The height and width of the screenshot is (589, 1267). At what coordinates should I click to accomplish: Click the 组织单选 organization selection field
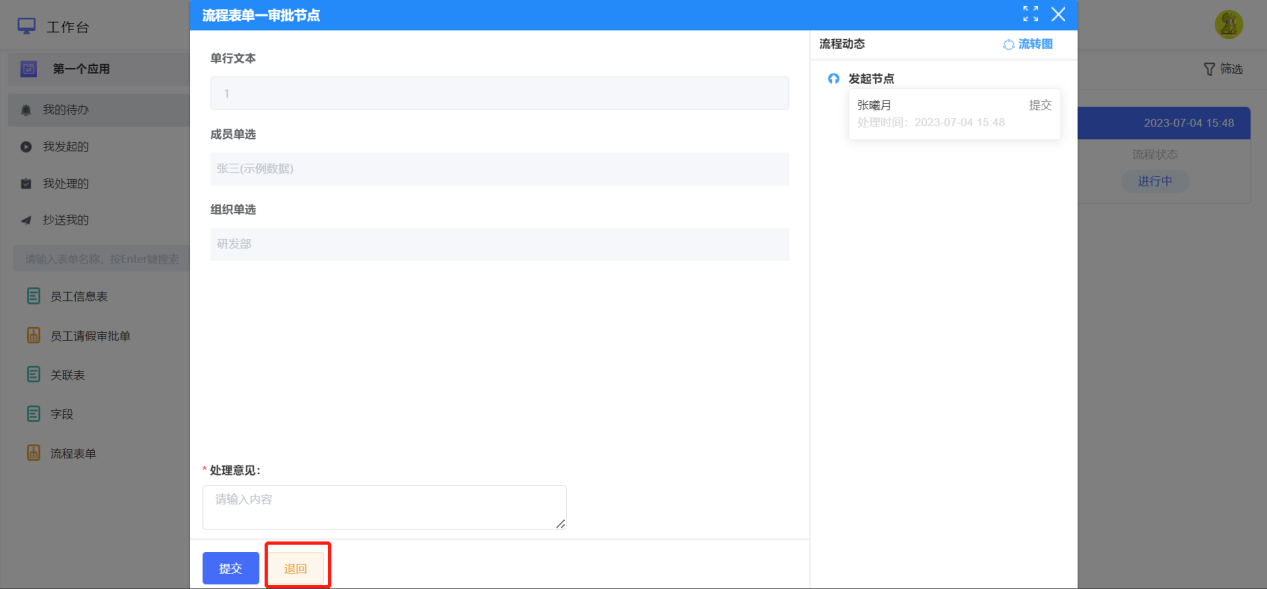[499, 244]
